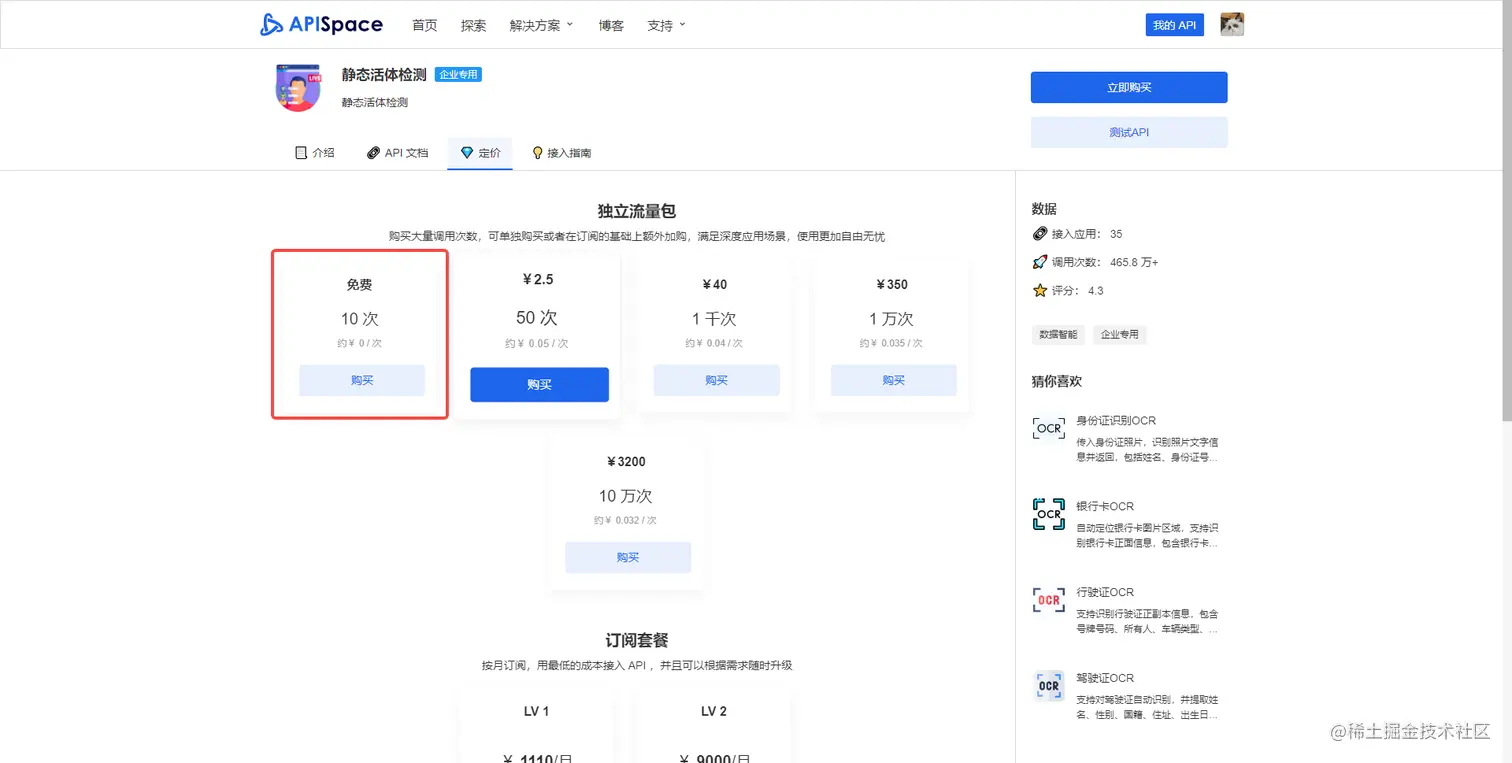The image size is (1512, 763).
Task: Click the 接入应用 35 value
Action: coord(1116,234)
